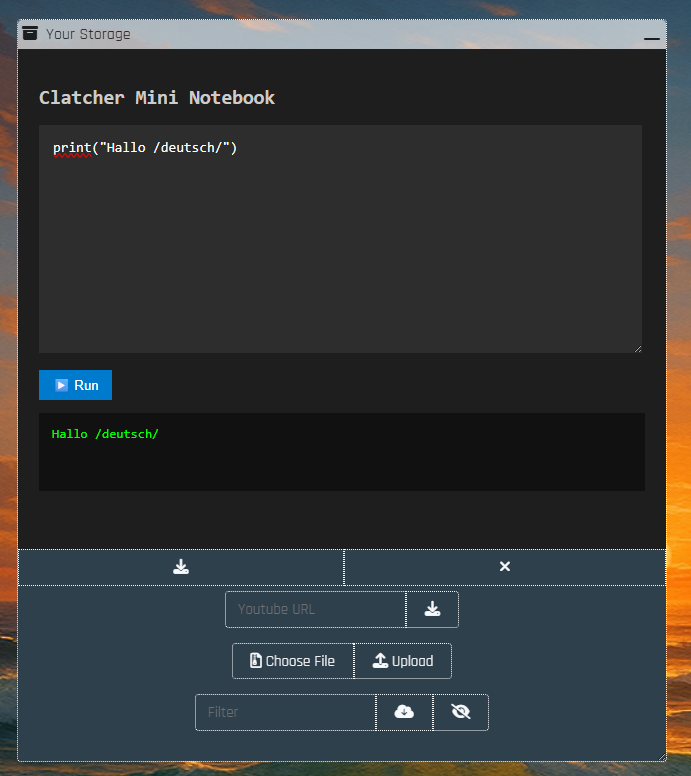Viewport: 691px width, 776px height.
Task: Download video from Youtube URL
Action: pos(432,609)
